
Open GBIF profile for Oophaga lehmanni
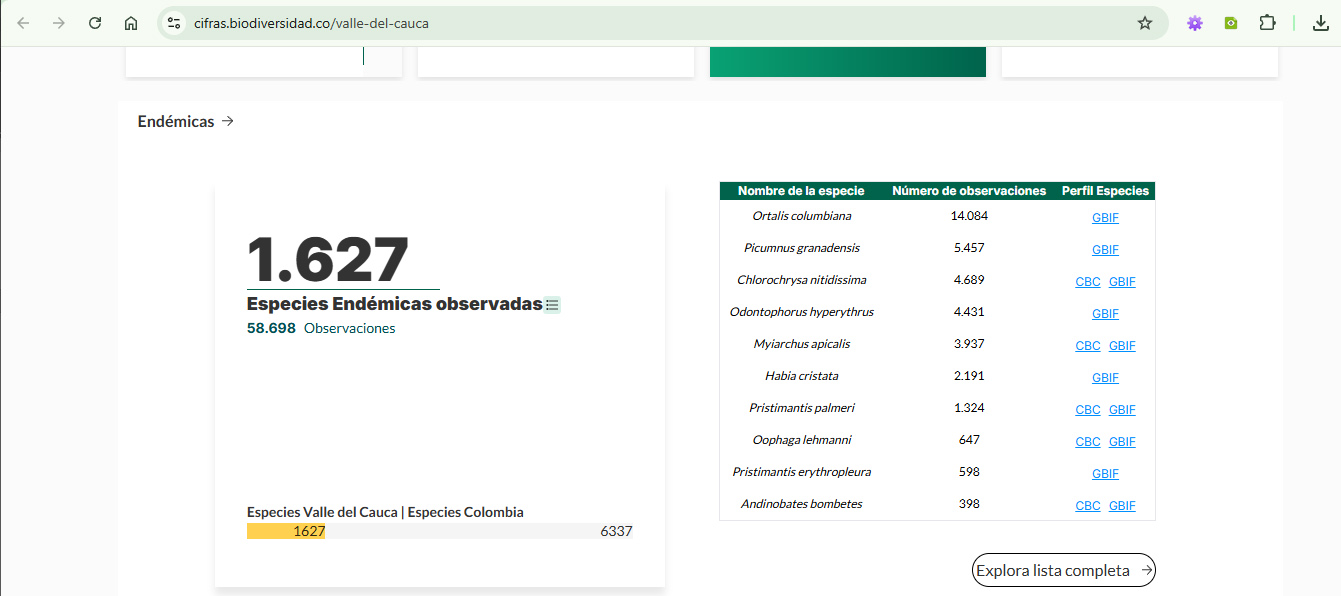(1122, 442)
